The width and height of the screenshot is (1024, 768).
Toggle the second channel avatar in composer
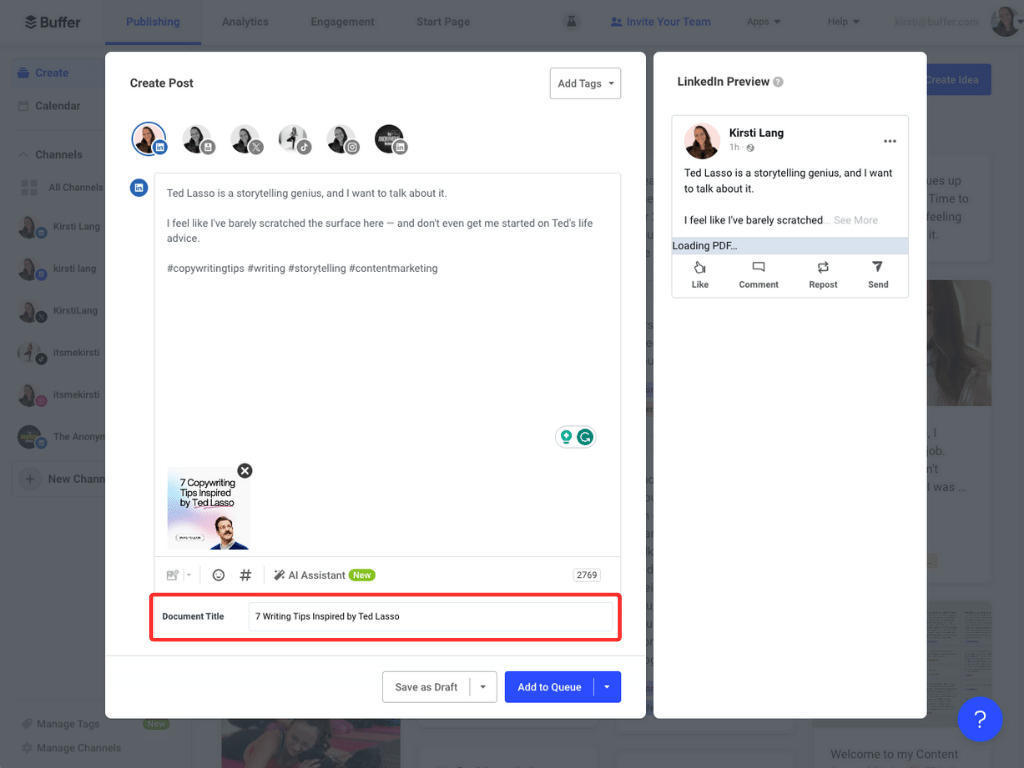click(197, 139)
